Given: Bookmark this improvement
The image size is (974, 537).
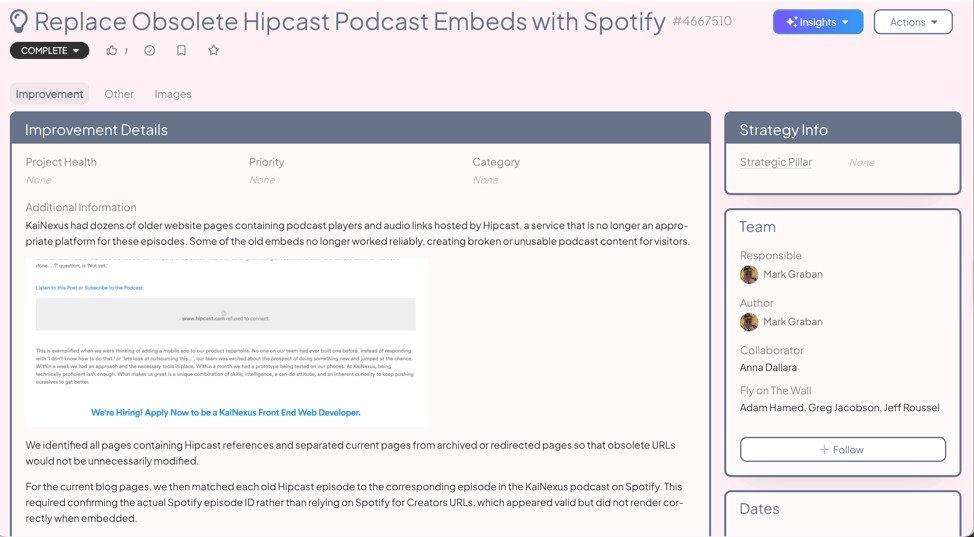Looking at the screenshot, I should (x=181, y=50).
